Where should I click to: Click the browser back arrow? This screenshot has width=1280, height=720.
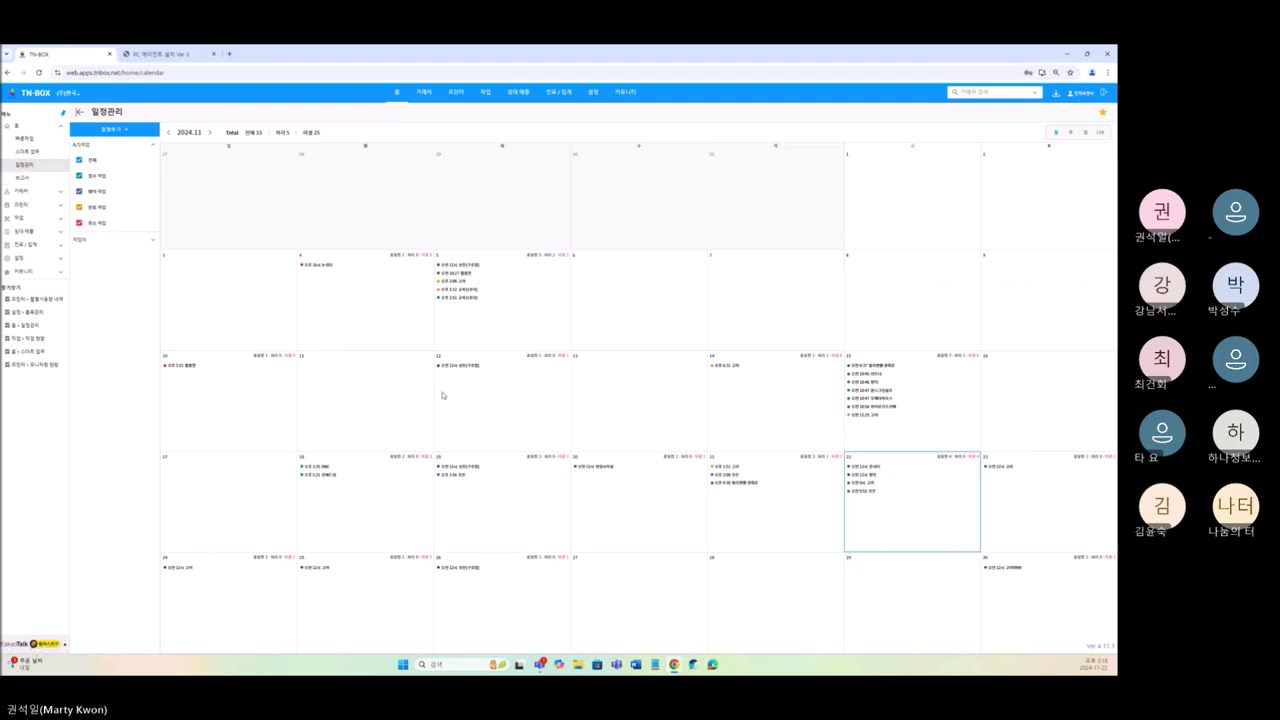click(x=8, y=72)
